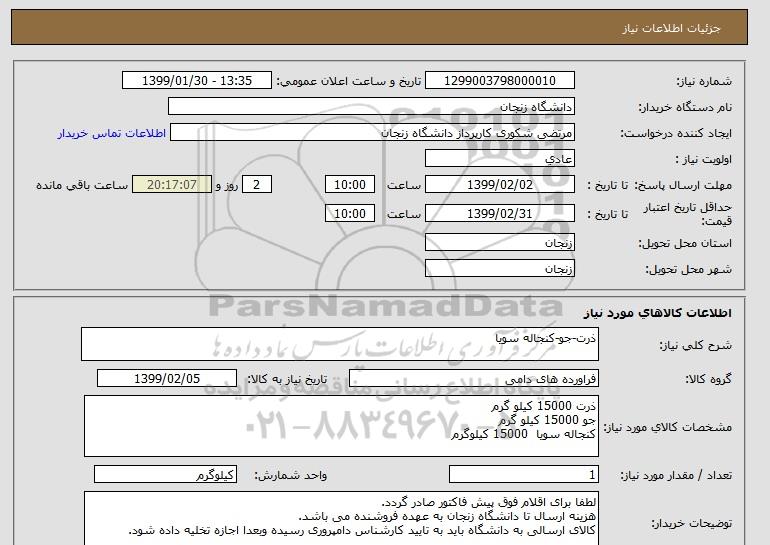770x545 pixels.
Task: Select spec line جو 15000 کیلو گرم
Action: click(547, 420)
